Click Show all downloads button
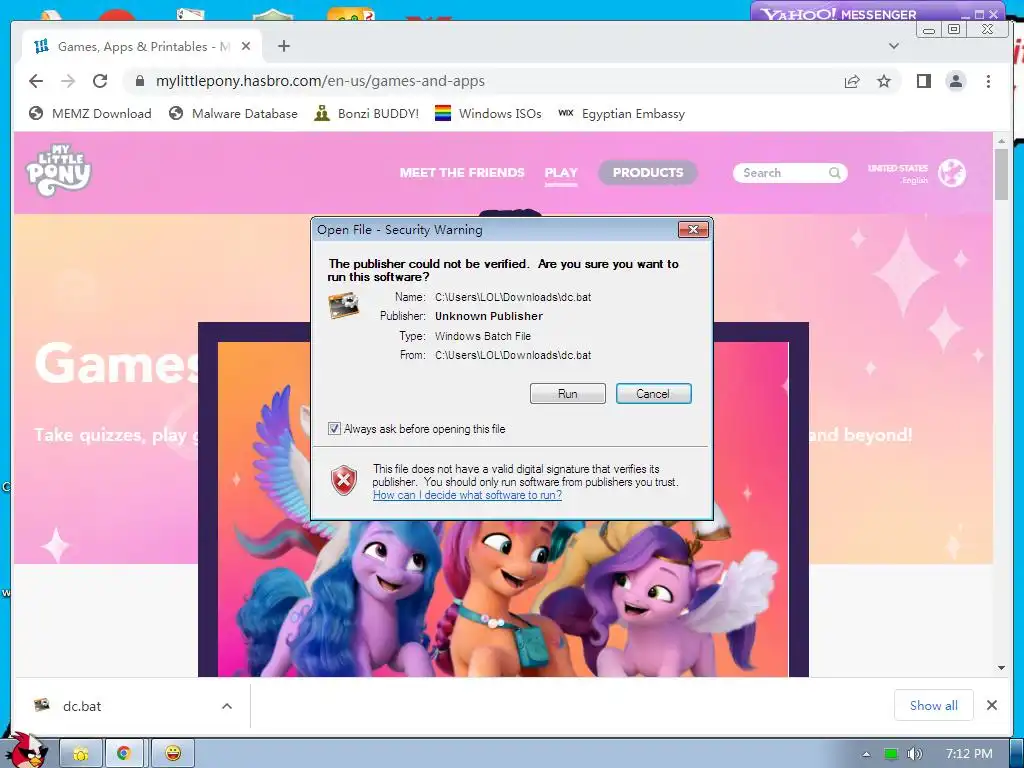 (933, 705)
